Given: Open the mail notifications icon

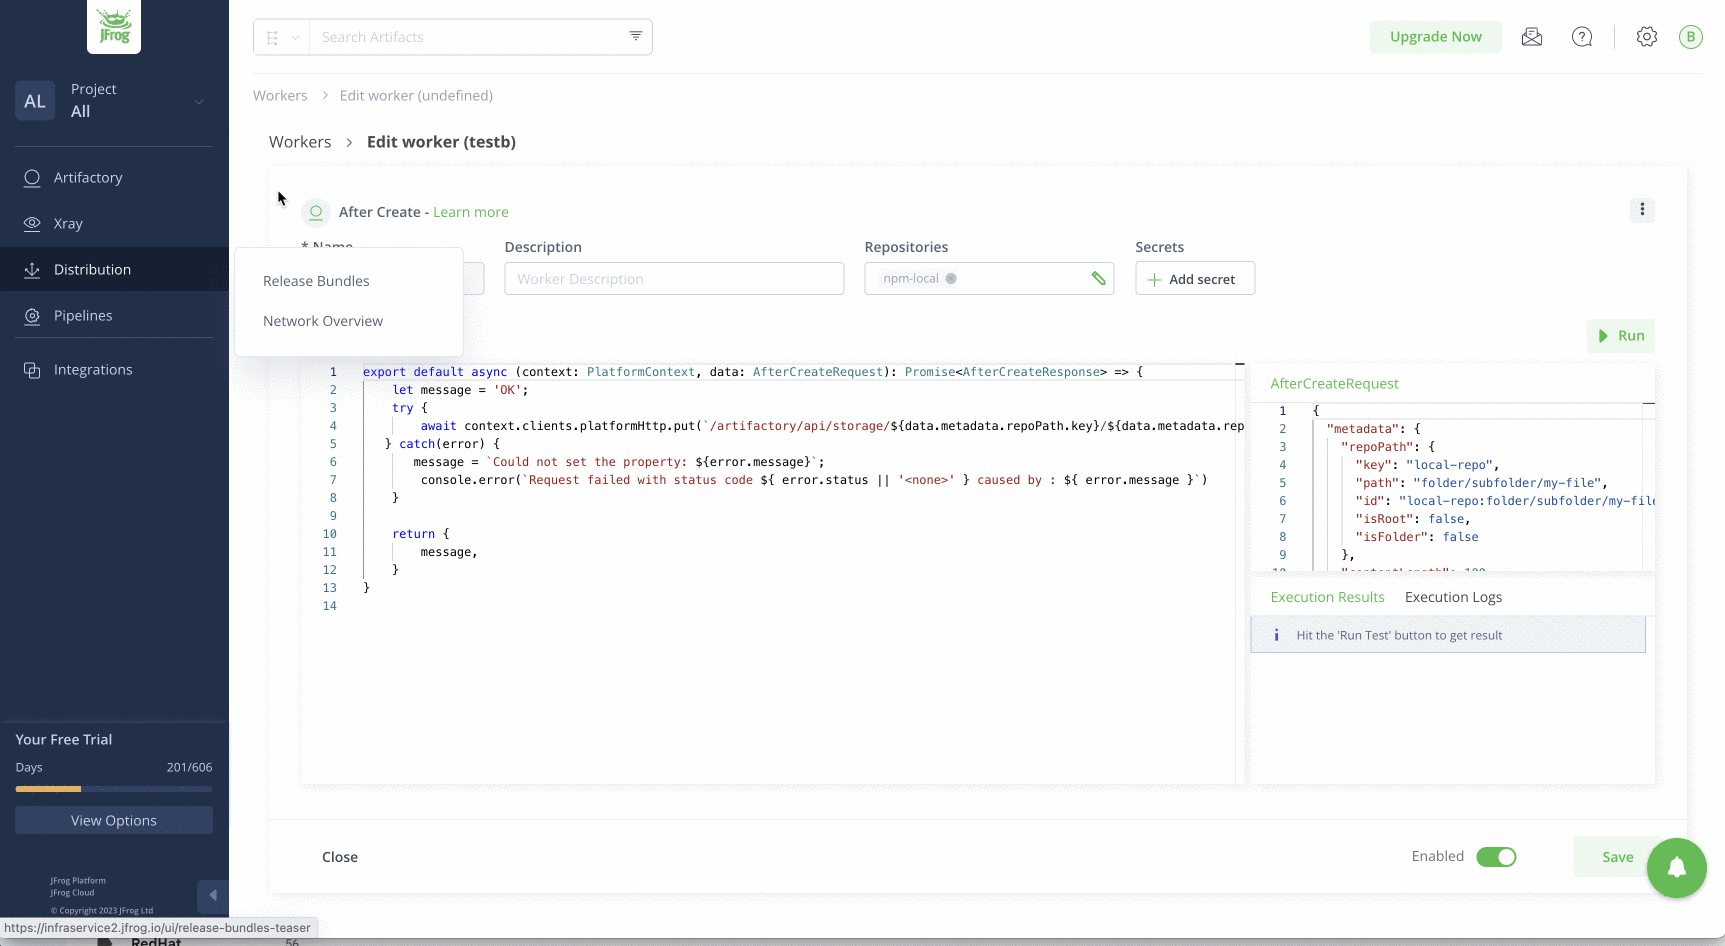Looking at the screenshot, I should [x=1531, y=37].
